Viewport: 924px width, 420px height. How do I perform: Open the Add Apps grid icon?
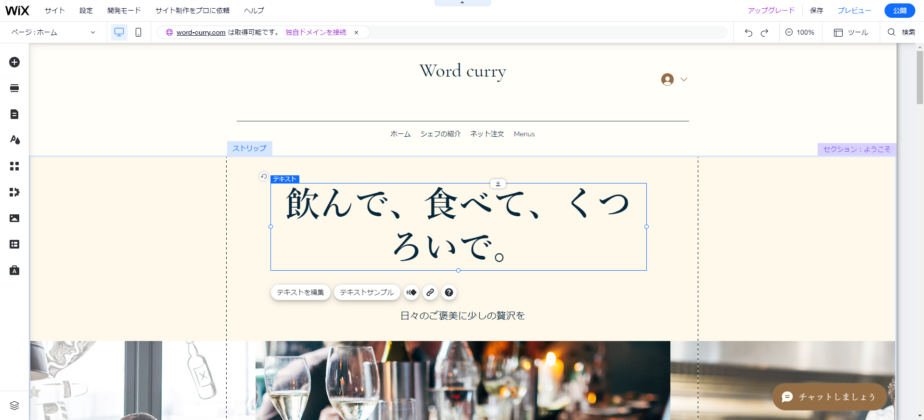tap(15, 166)
